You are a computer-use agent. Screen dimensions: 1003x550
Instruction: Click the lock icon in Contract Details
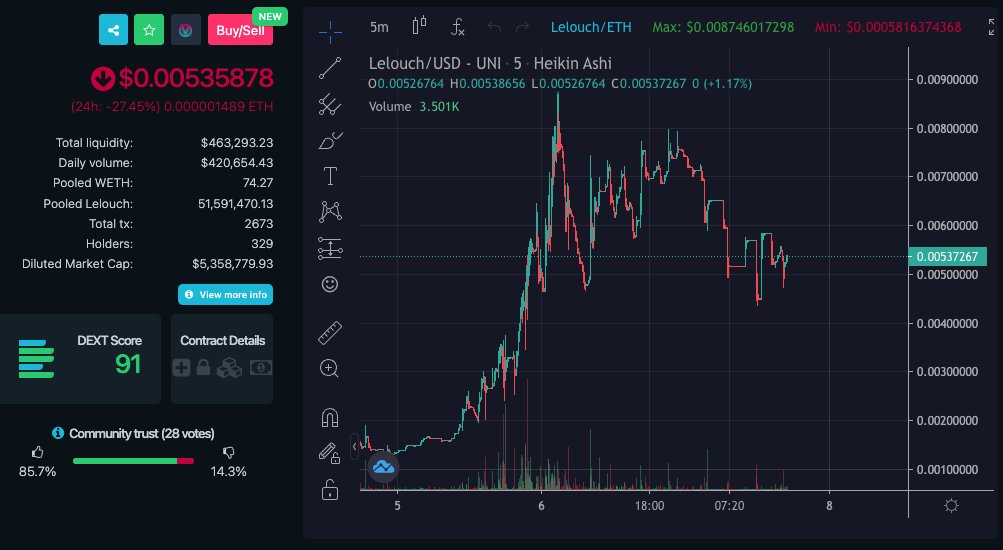[x=203, y=368]
